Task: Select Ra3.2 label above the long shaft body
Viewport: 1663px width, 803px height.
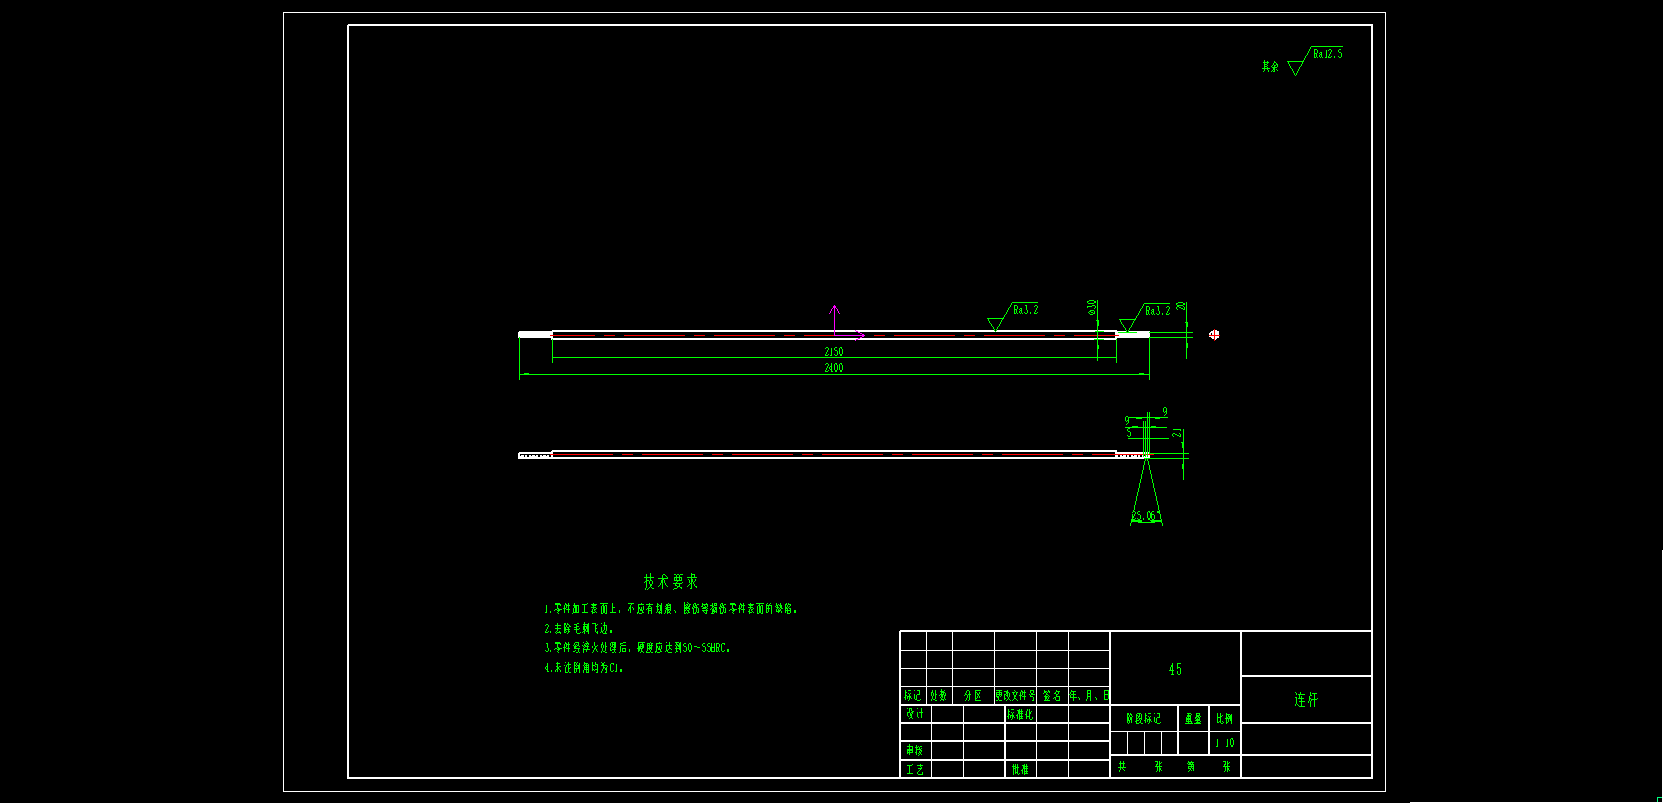Action: (1026, 310)
